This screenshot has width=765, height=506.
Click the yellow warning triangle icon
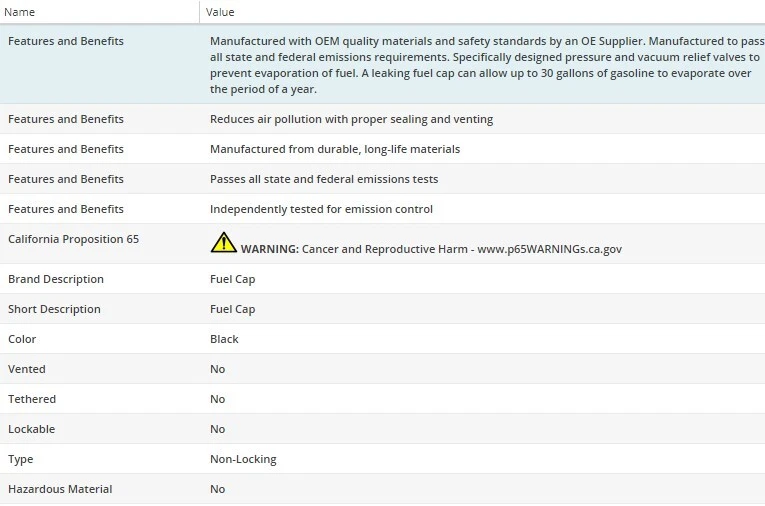coord(223,243)
